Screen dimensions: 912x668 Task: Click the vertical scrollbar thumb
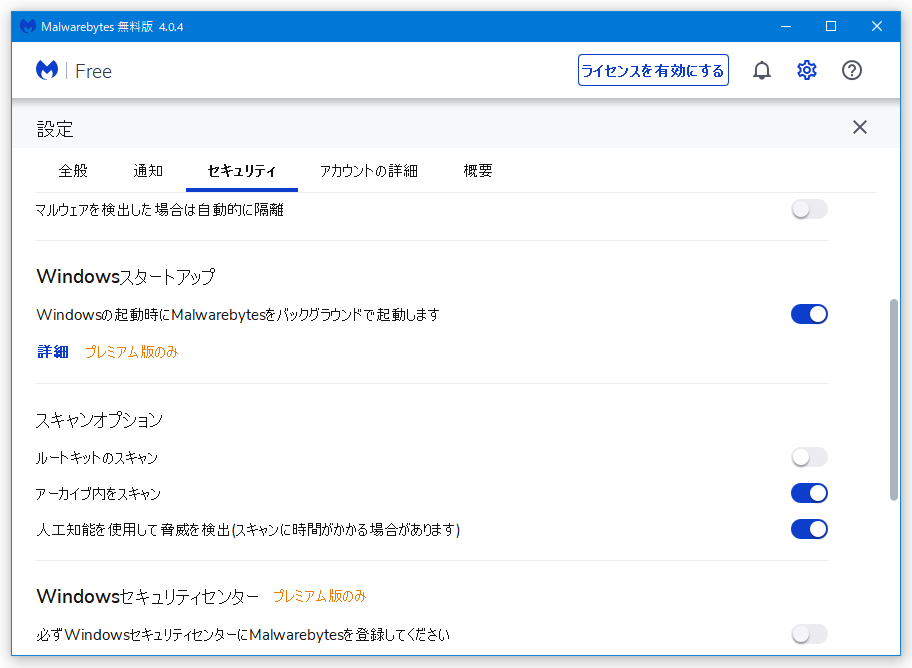pyautogui.click(x=894, y=399)
